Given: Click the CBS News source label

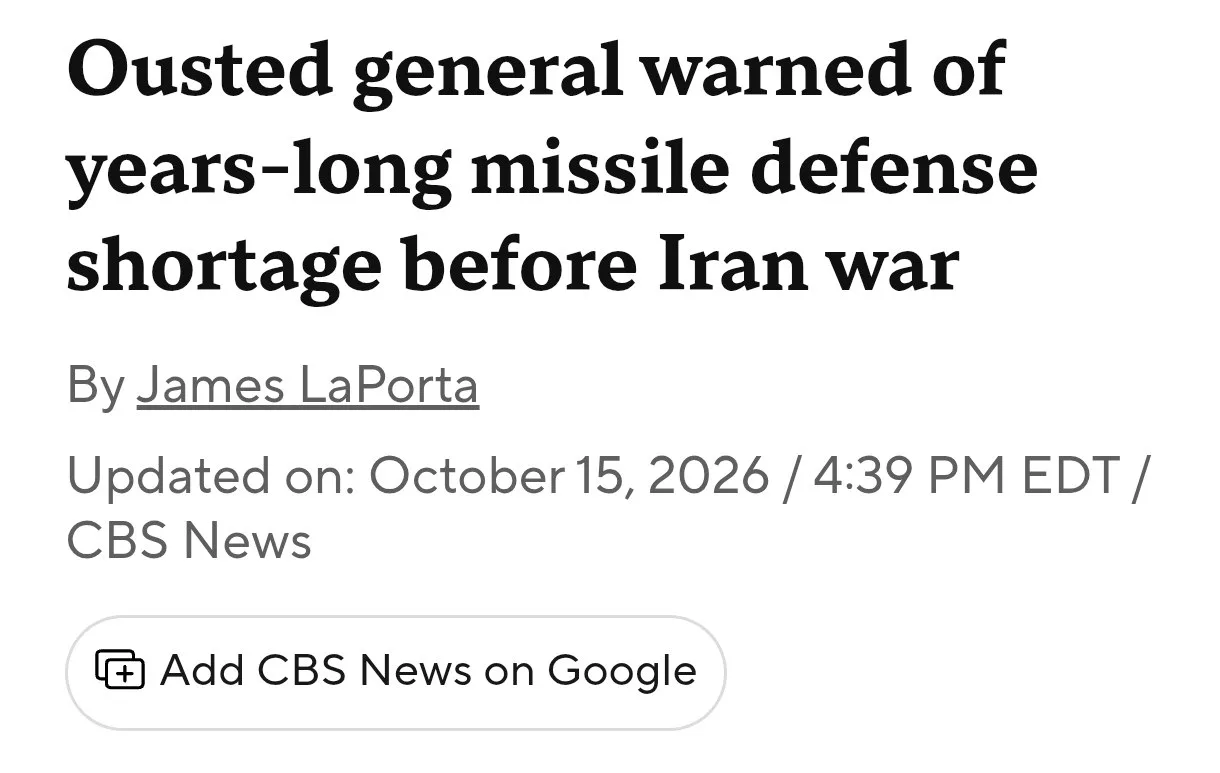Looking at the screenshot, I should tap(189, 541).
